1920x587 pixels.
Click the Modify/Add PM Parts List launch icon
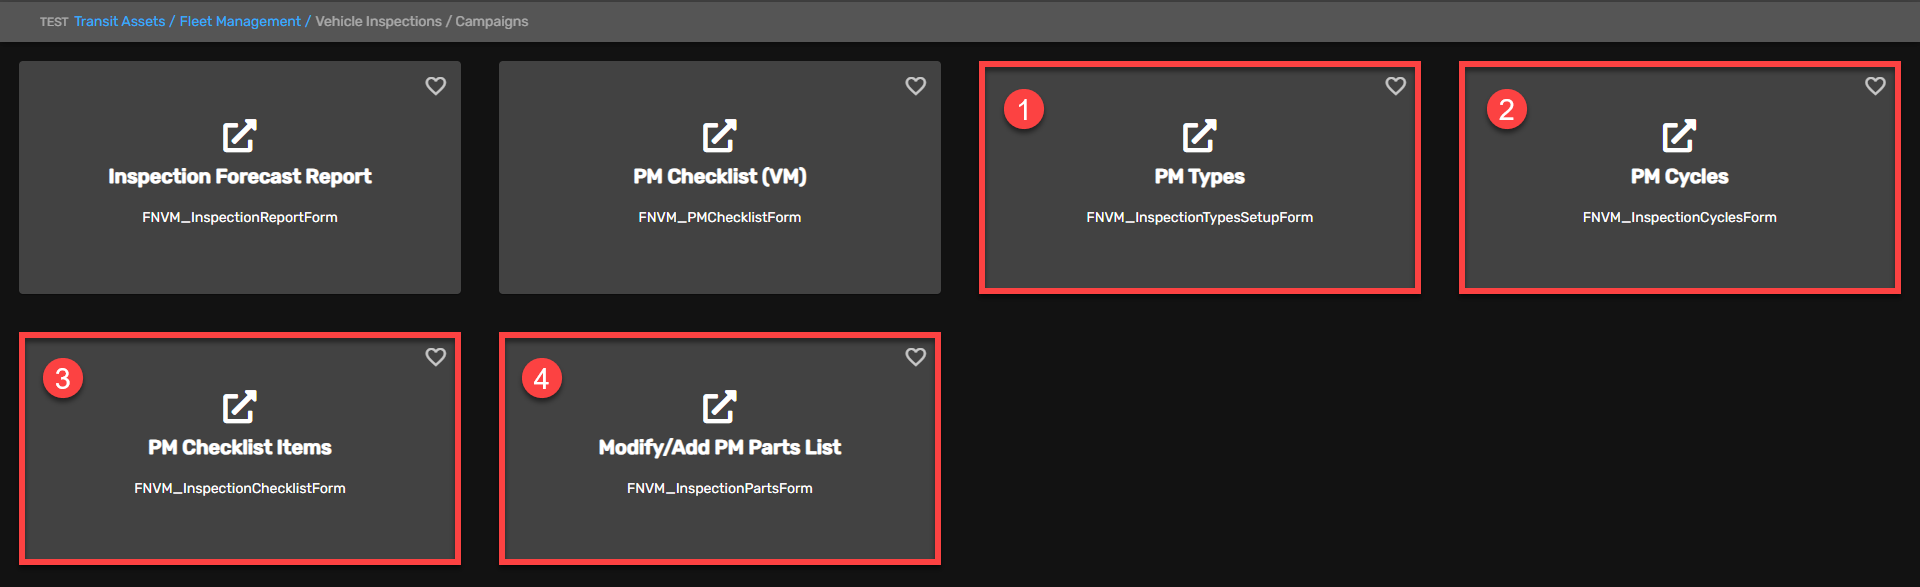point(719,407)
